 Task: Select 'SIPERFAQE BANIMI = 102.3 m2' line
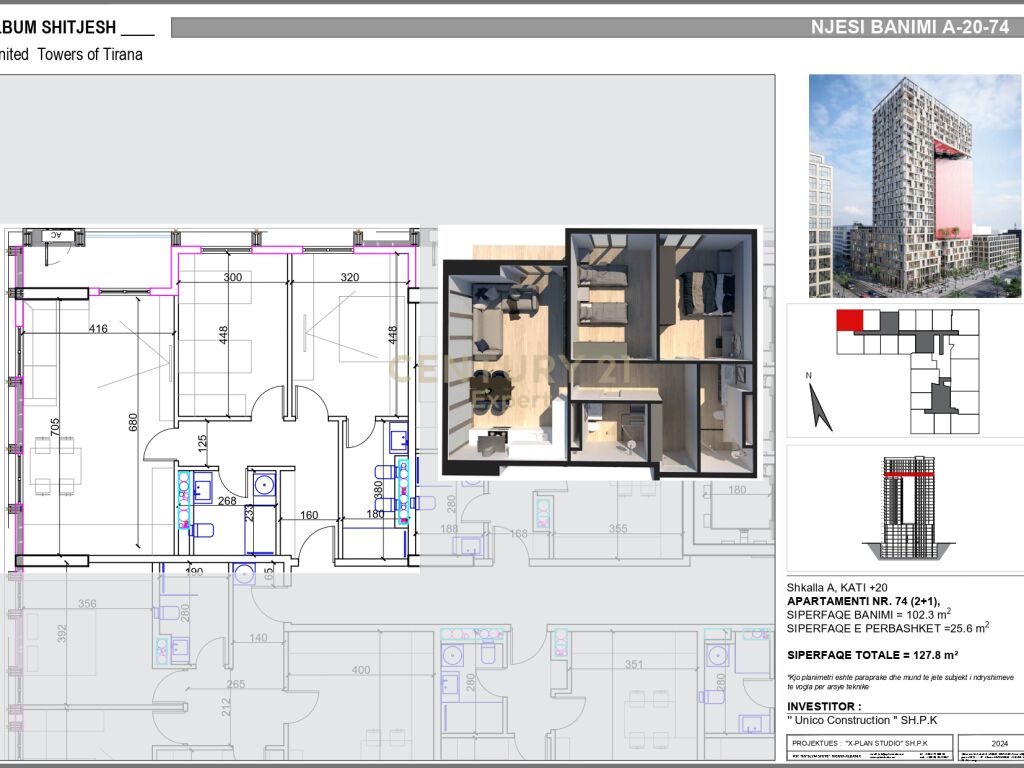click(869, 614)
